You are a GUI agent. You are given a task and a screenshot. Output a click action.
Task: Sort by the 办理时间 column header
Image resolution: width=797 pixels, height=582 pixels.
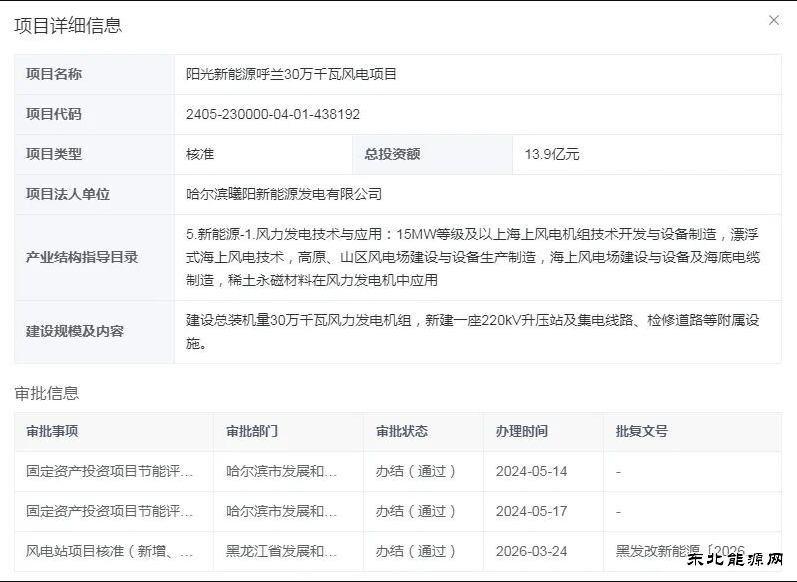[x=522, y=431]
